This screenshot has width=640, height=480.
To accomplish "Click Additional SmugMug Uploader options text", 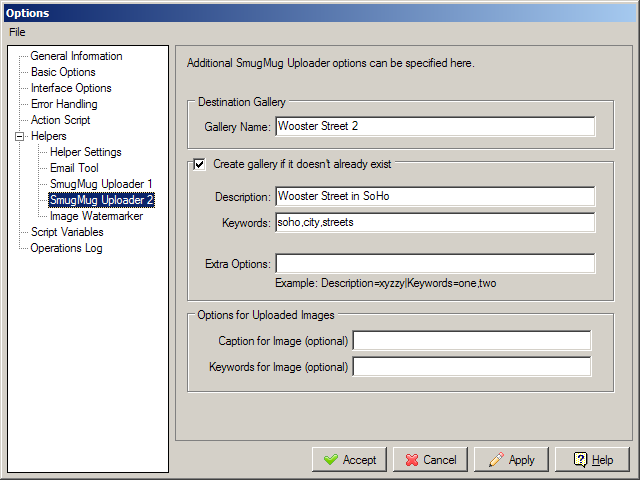I will pos(331,63).
